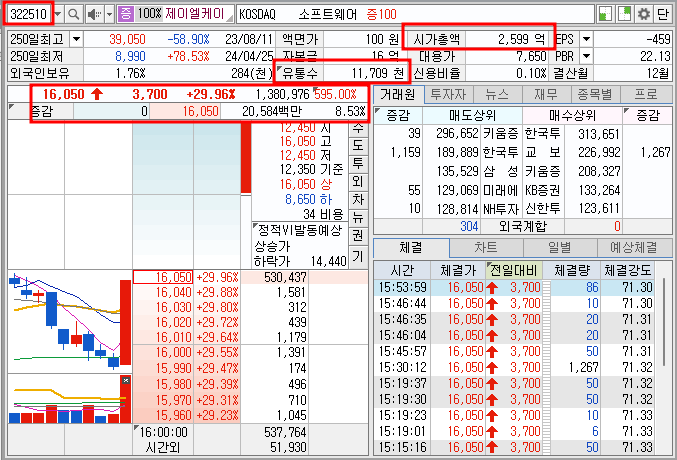
Task: Switch to the 뉴스 tab
Action: click(497, 94)
